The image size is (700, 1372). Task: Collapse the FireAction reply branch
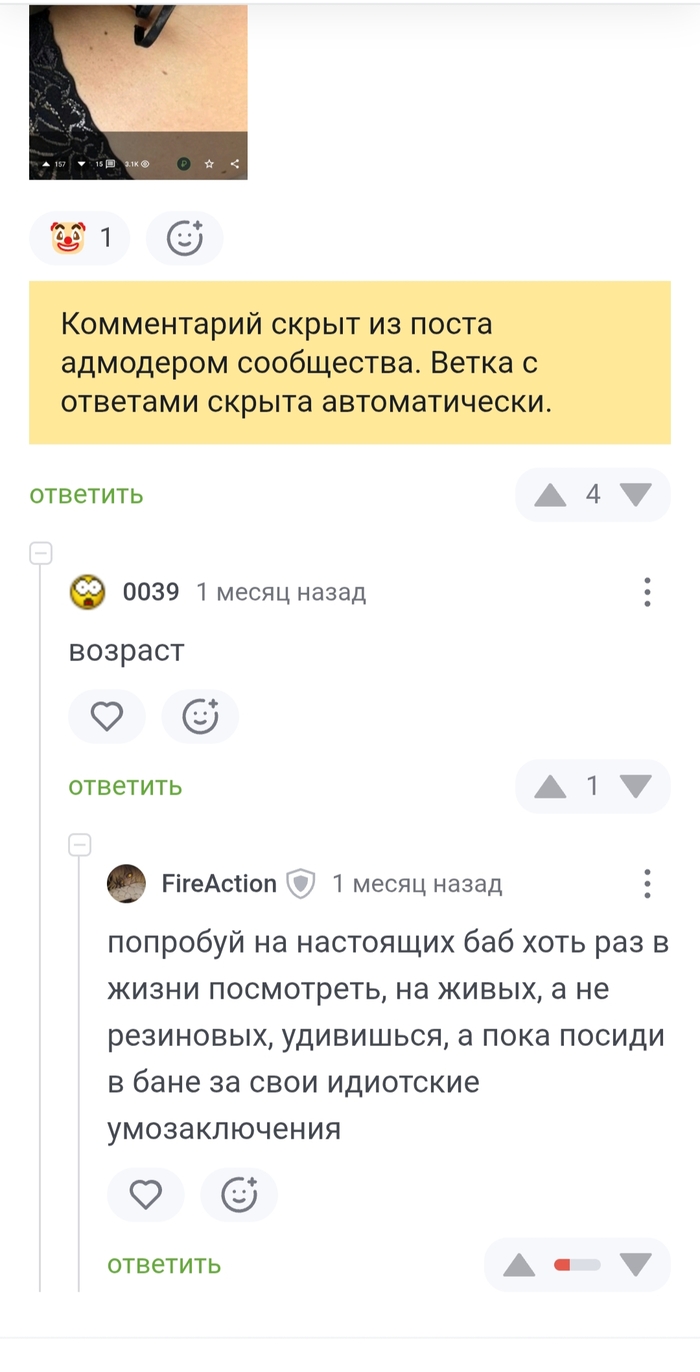(x=79, y=844)
